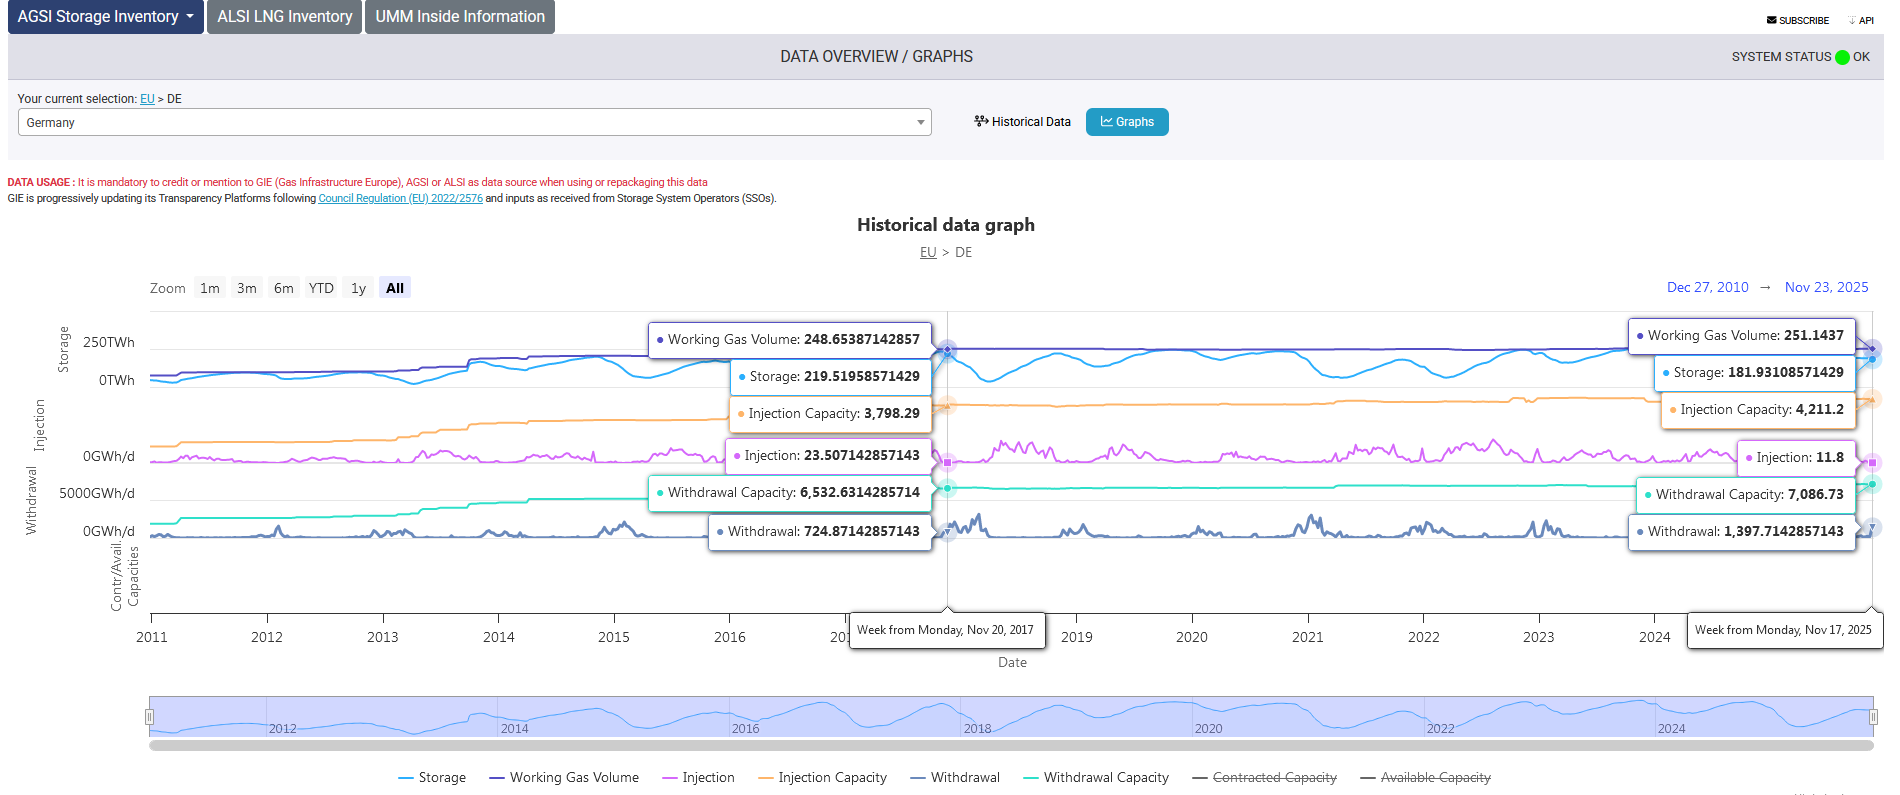The height and width of the screenshot is (795, 1900).
Task: Open Historical Data view icon
Action: click(x=981, y=121)
